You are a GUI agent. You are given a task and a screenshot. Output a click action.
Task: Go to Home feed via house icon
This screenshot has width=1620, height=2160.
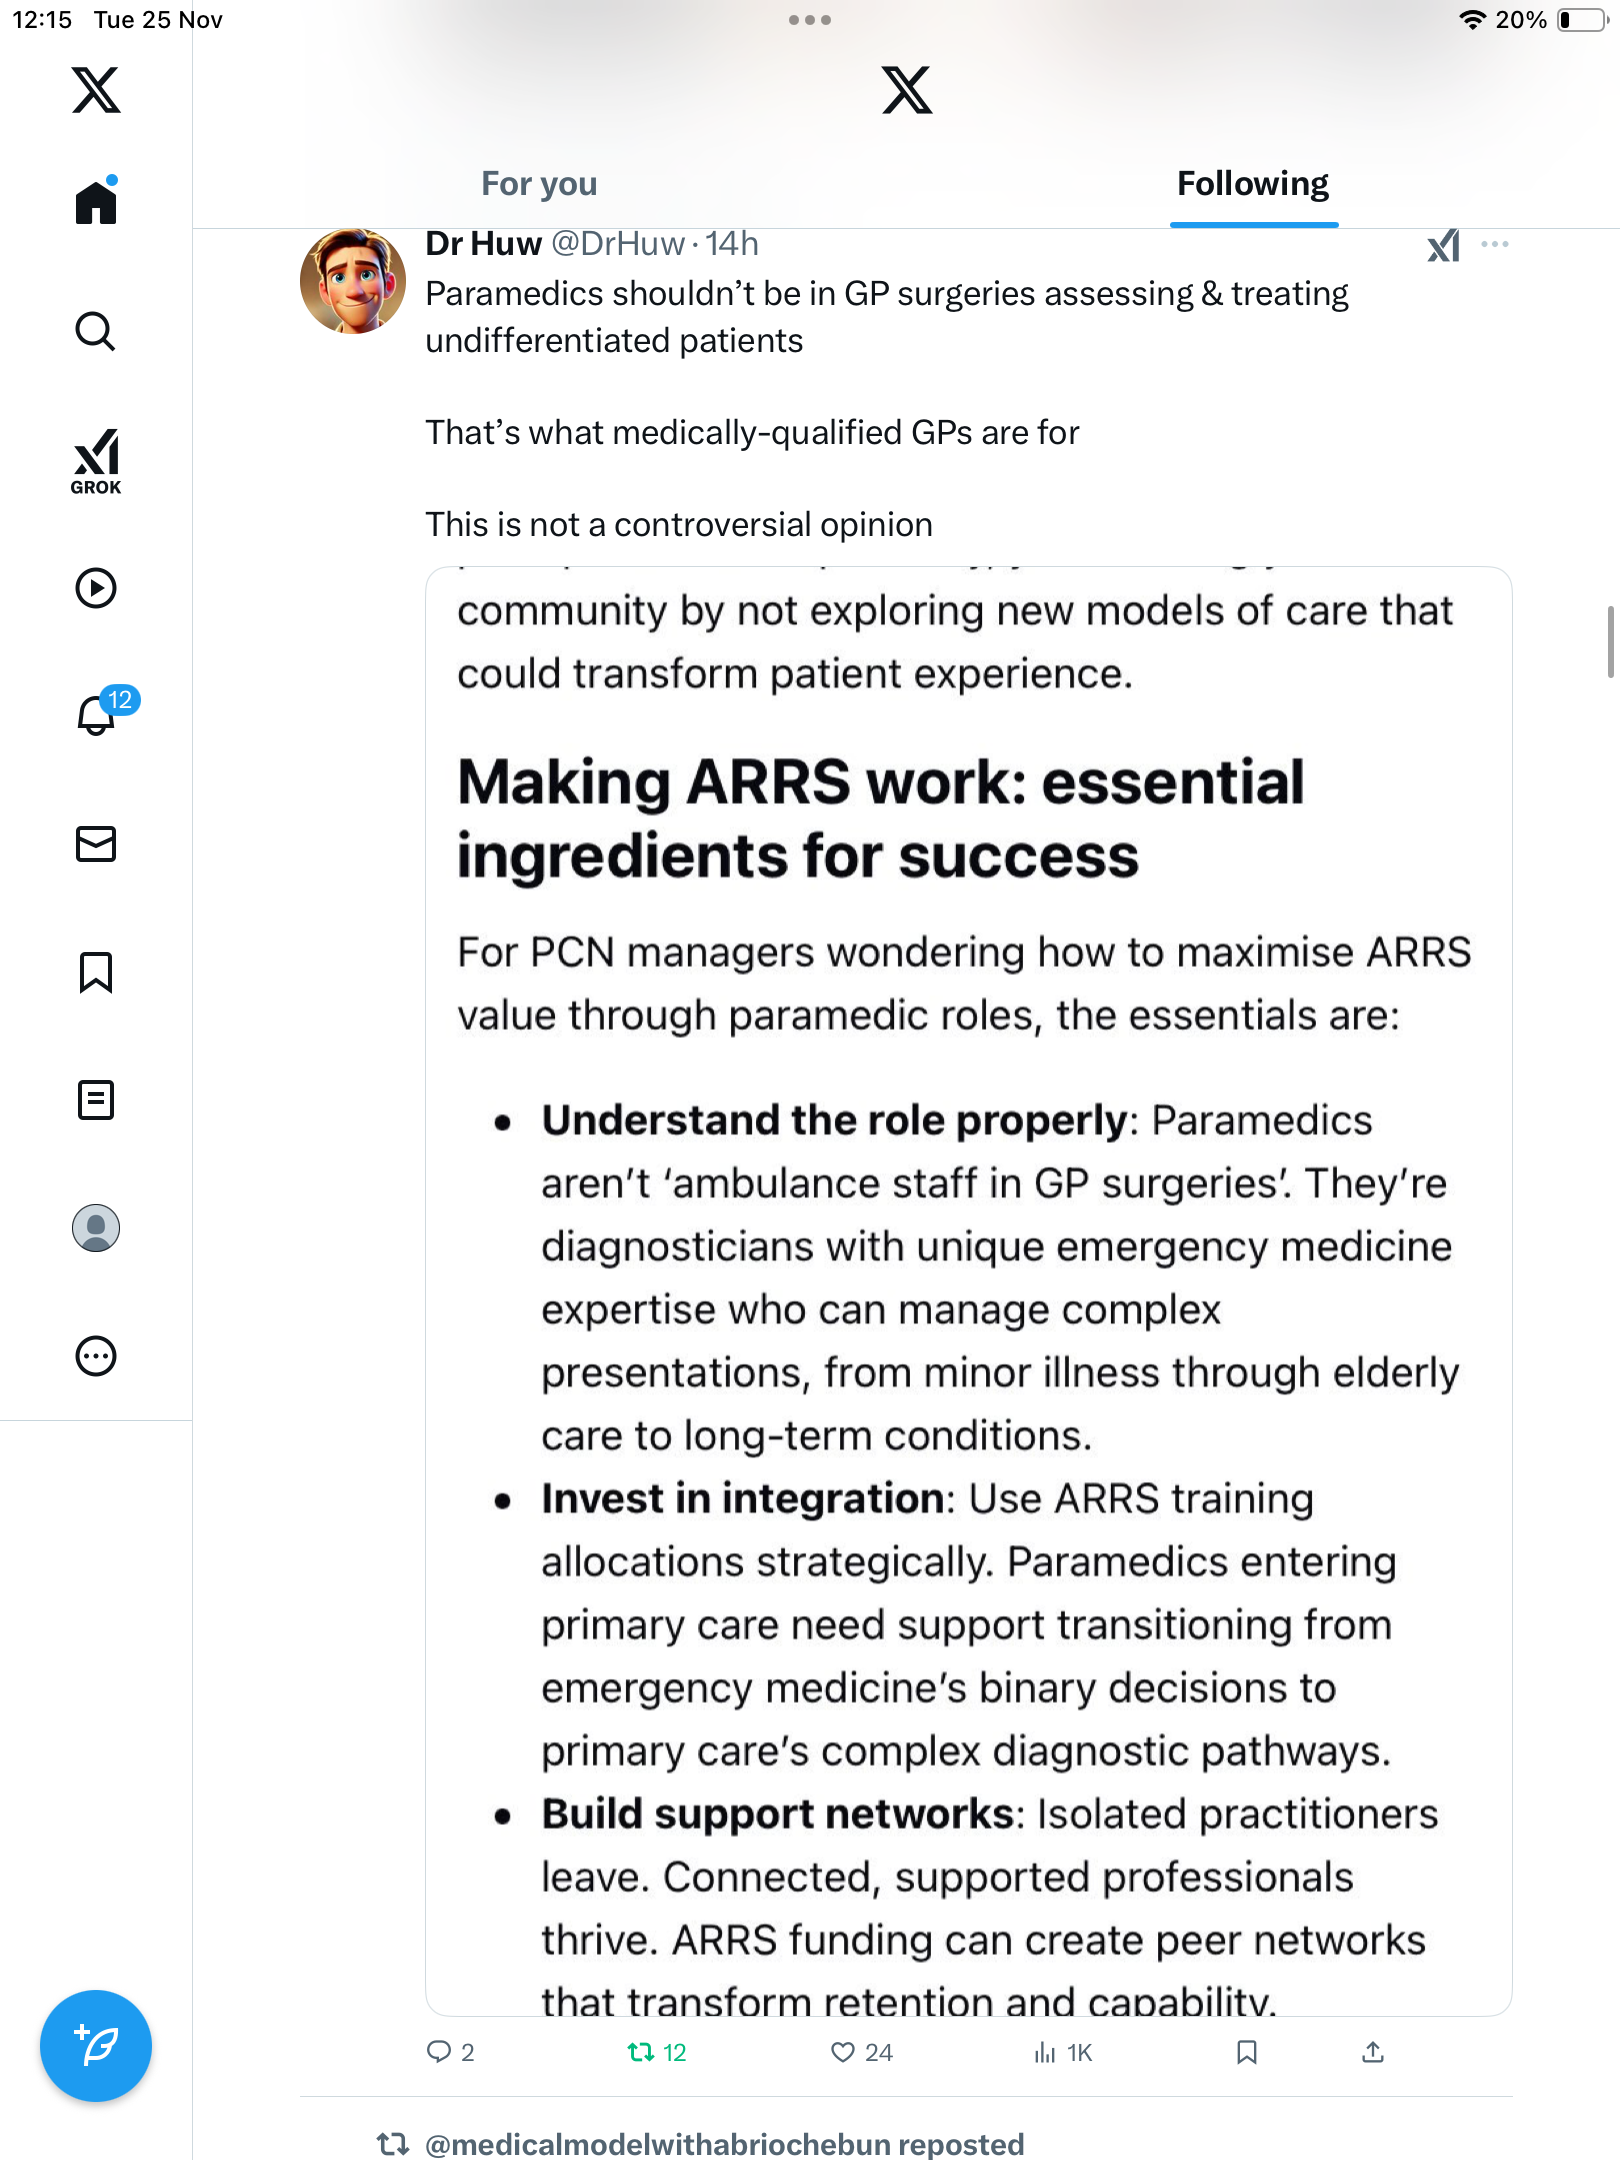96,203
